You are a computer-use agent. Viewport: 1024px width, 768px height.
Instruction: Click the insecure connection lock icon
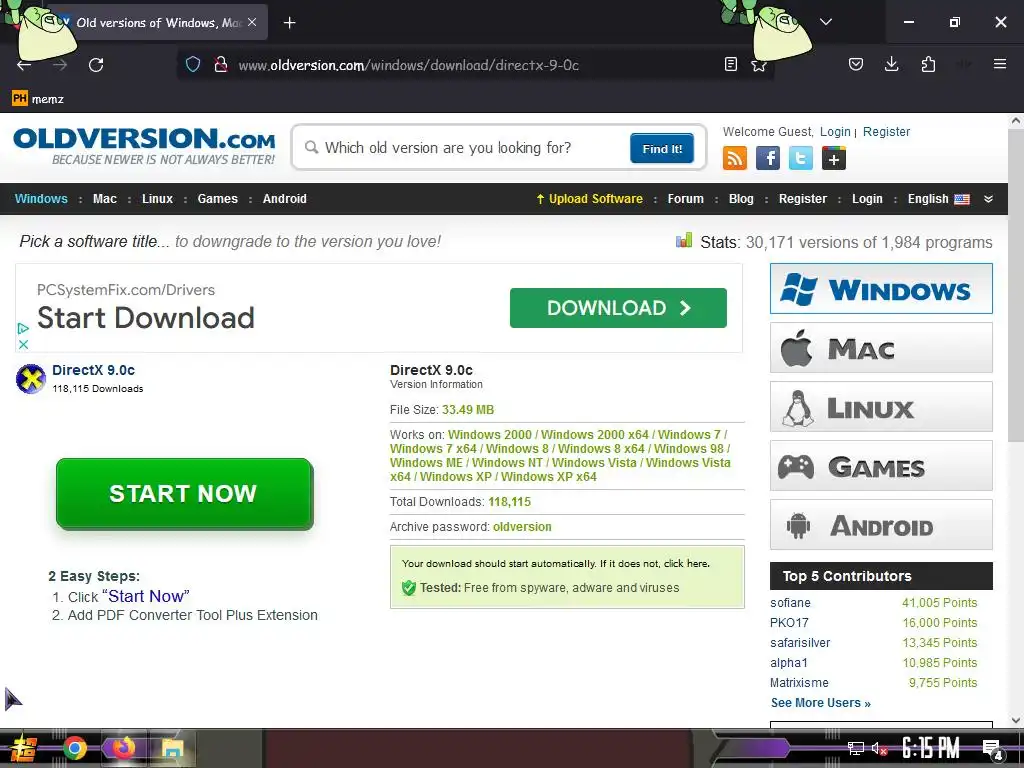point(221,65)
